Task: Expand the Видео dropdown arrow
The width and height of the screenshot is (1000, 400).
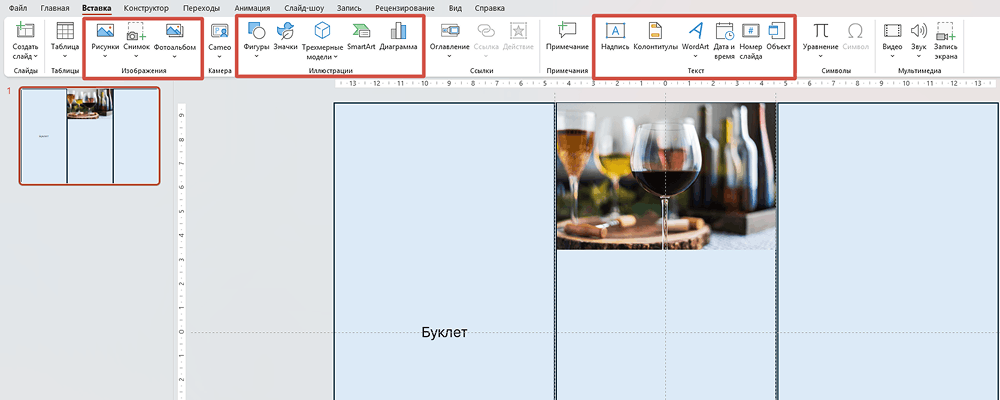Action: click(892, 56)
